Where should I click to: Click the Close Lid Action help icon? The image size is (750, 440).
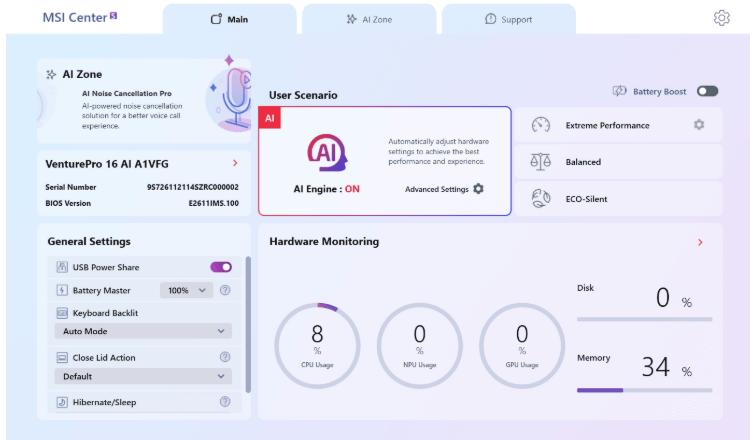(225, 357)
